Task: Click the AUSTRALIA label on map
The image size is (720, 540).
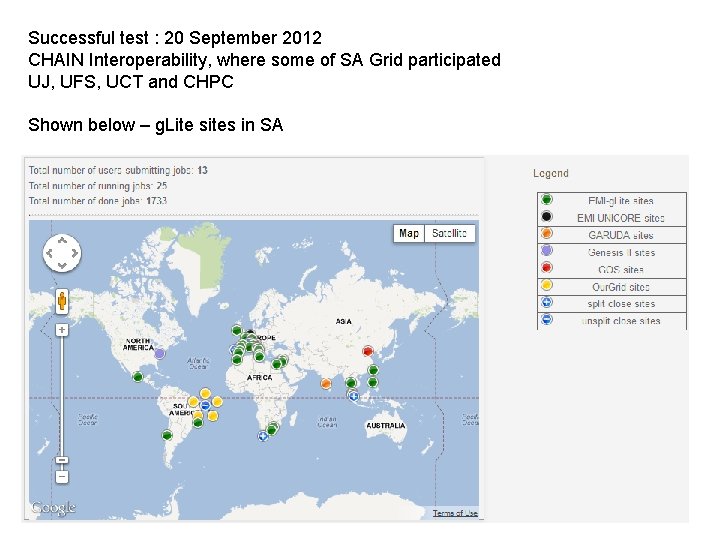Action: [x=386, y=426]
